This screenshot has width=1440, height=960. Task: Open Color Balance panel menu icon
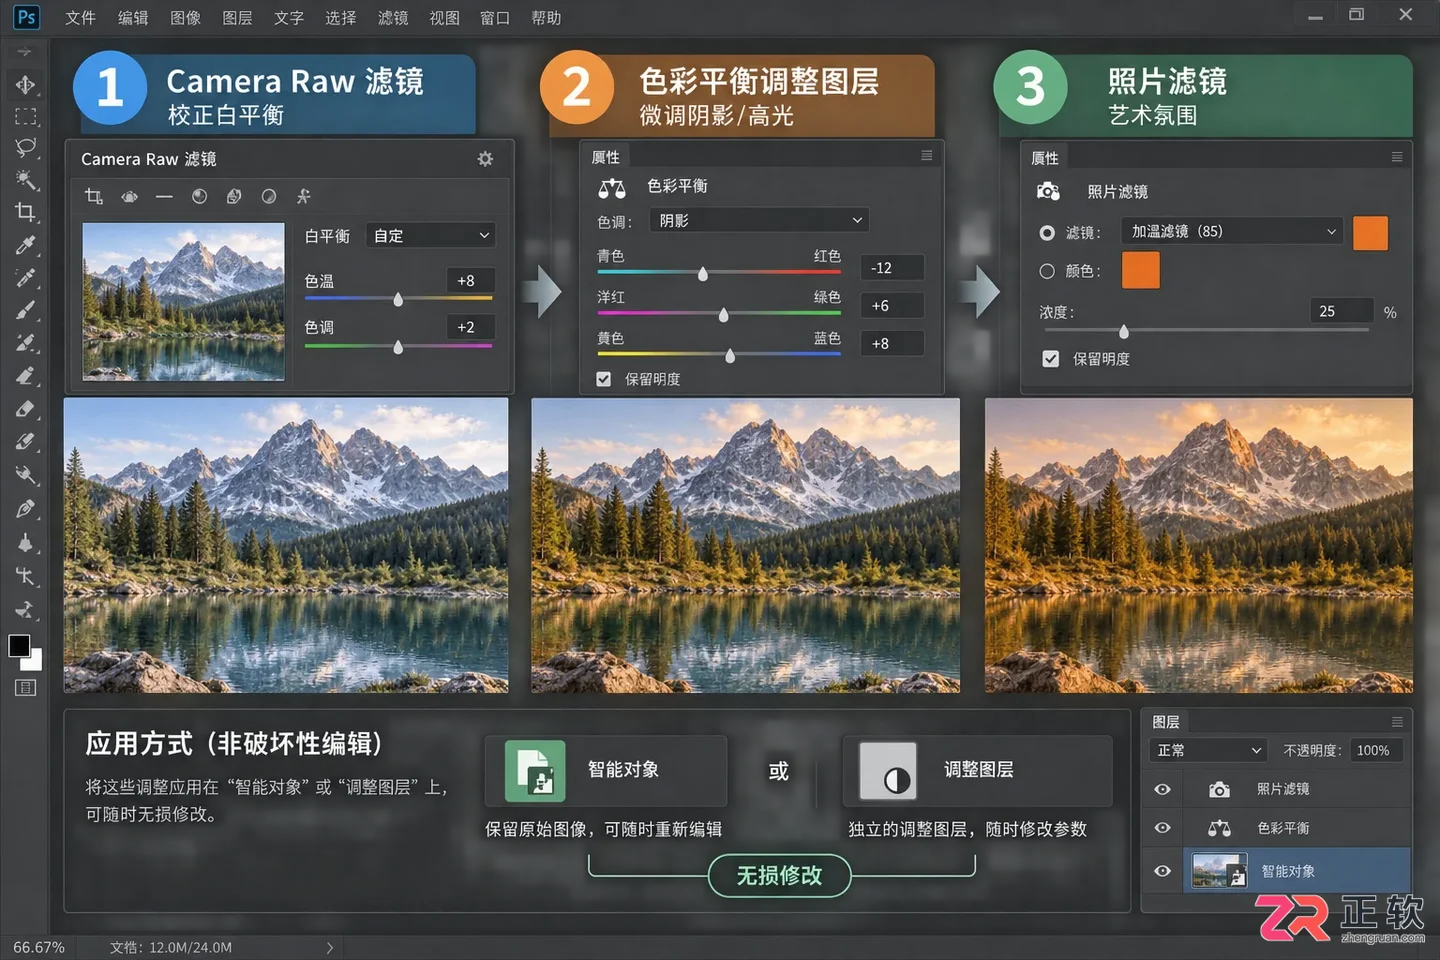coord(927,156)
